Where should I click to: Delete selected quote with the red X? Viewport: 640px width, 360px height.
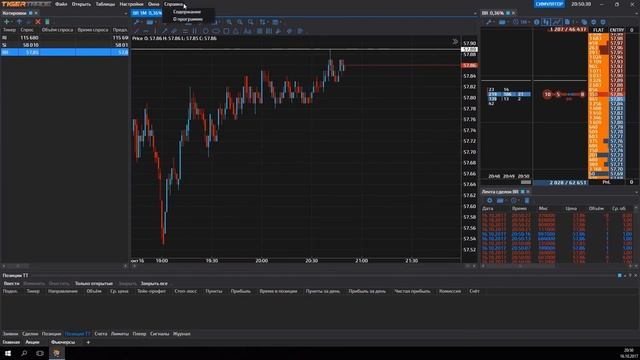[38, 22]
